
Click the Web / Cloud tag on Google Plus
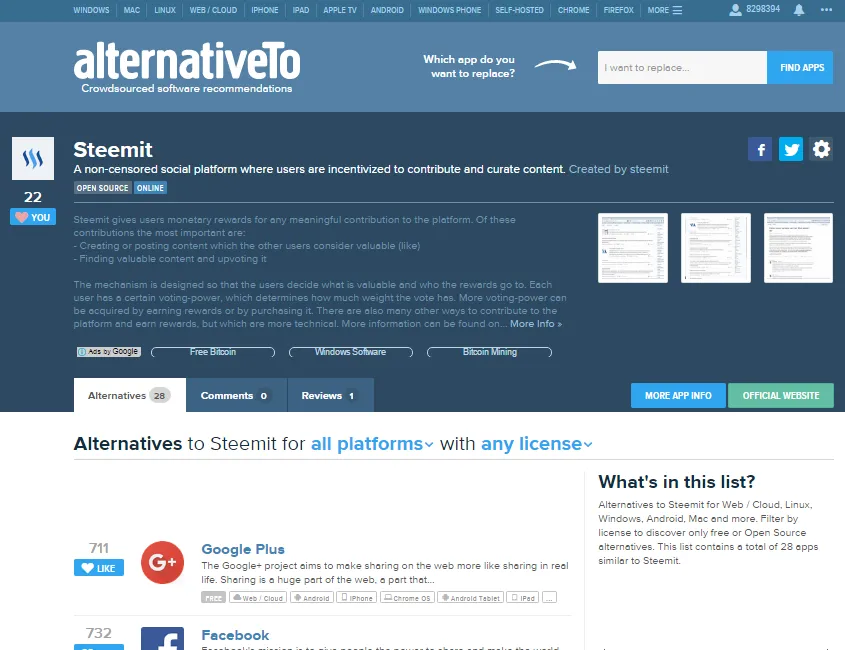coord(258,598)
